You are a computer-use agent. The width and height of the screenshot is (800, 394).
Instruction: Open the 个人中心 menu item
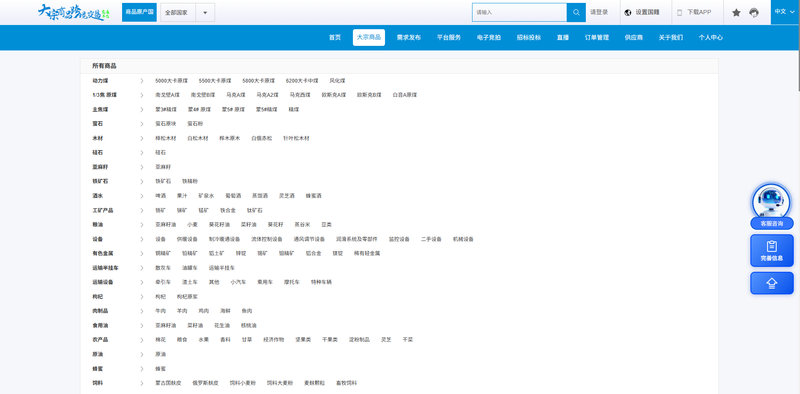[x=710, y=37]
